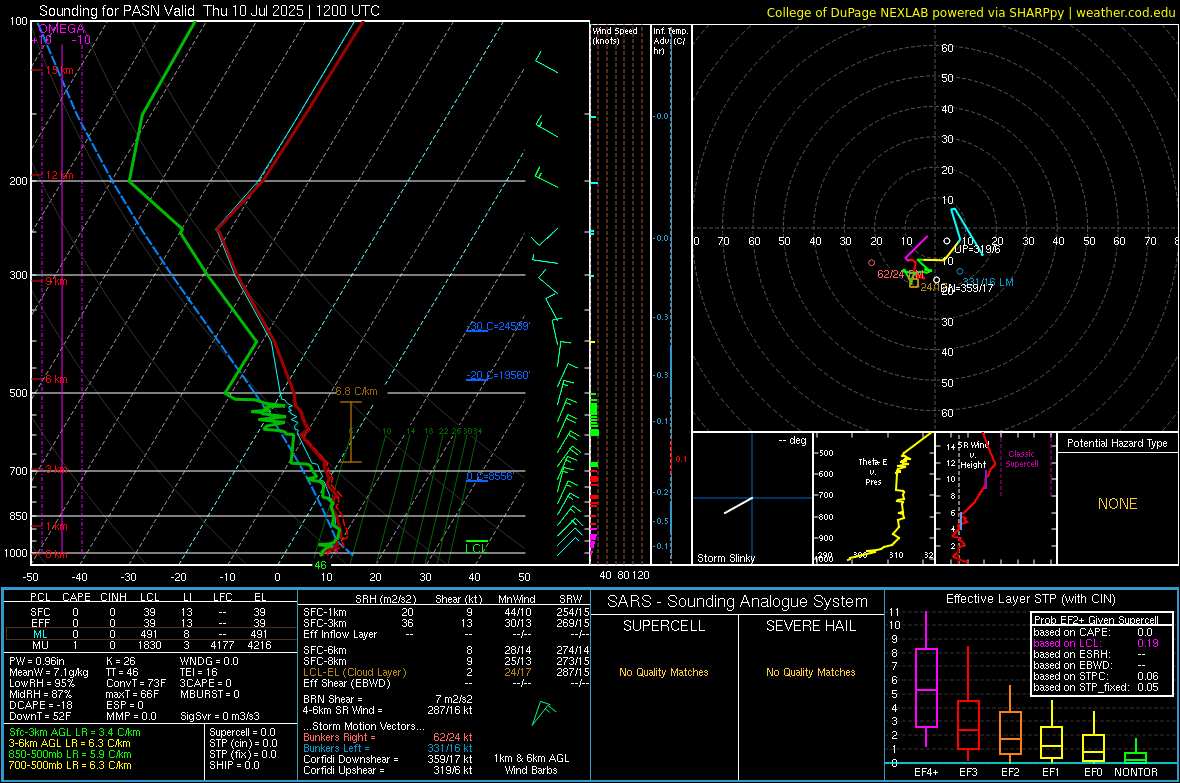The height and width of the screenshot is (783, 1180).
Task: Click the 'SHIP = 0.0' value
Action: click(x=234, y=765)
